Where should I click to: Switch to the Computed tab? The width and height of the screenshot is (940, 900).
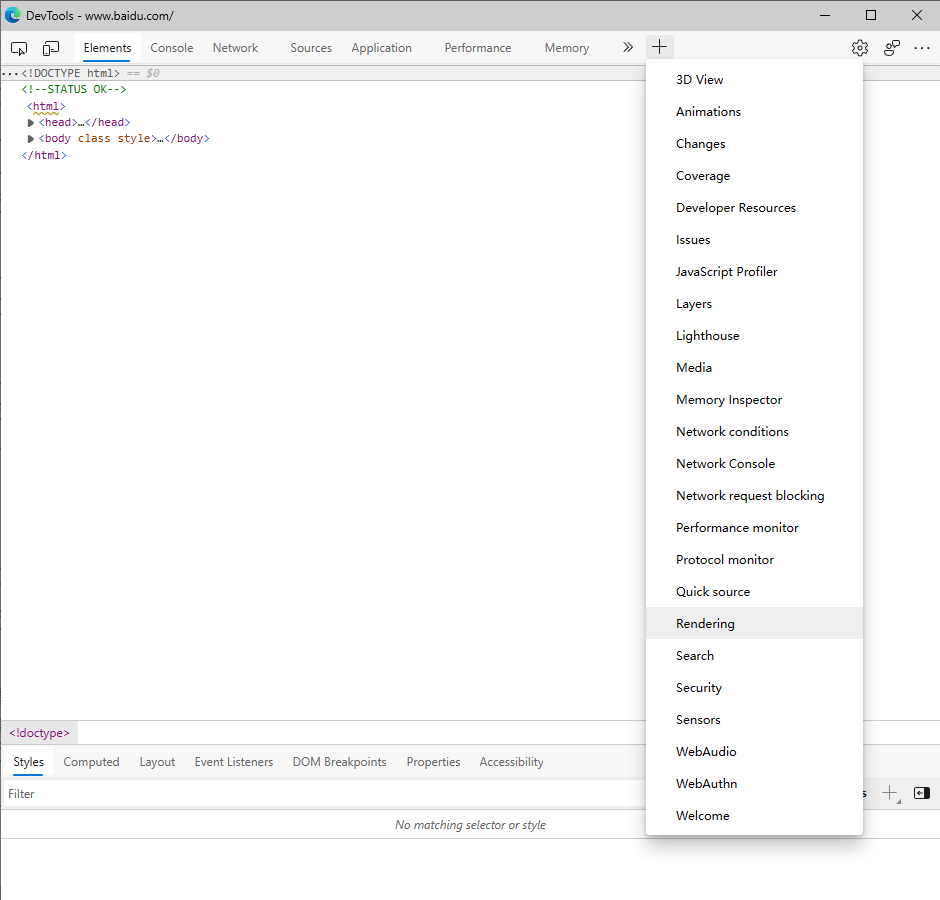coord(91,762)
